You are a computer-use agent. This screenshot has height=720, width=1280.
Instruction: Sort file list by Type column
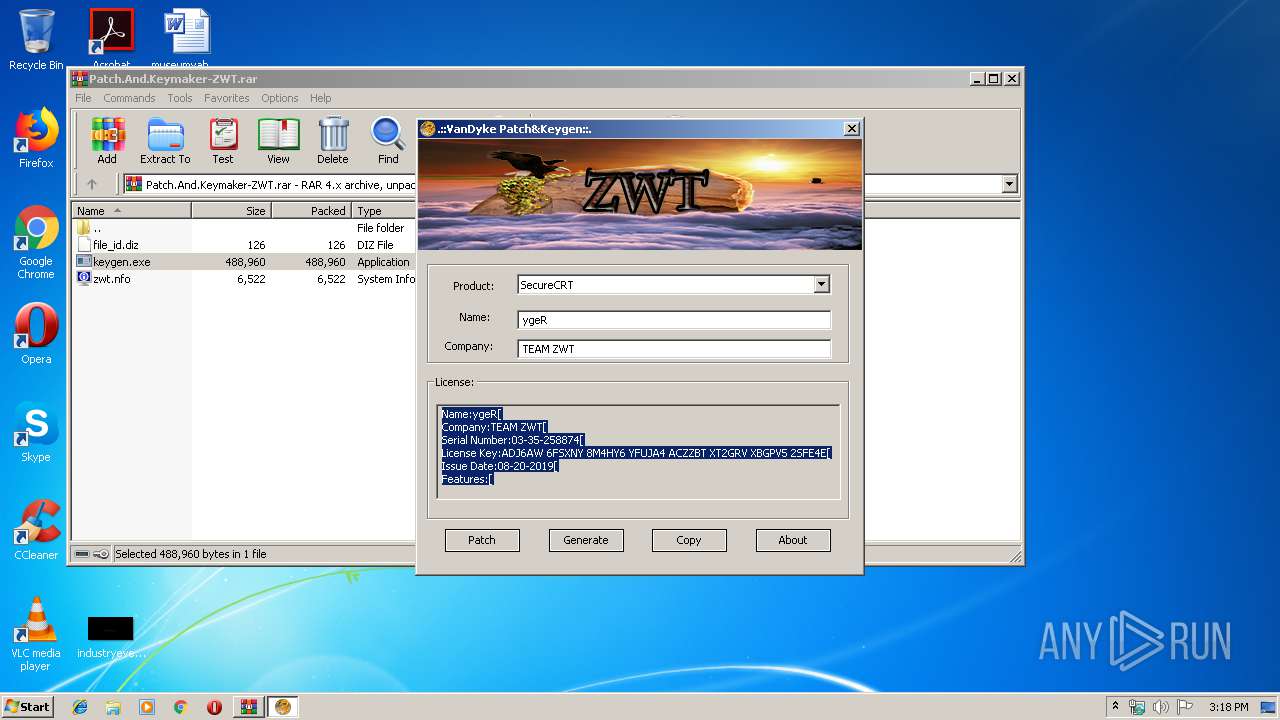click(x=384, y=211)
